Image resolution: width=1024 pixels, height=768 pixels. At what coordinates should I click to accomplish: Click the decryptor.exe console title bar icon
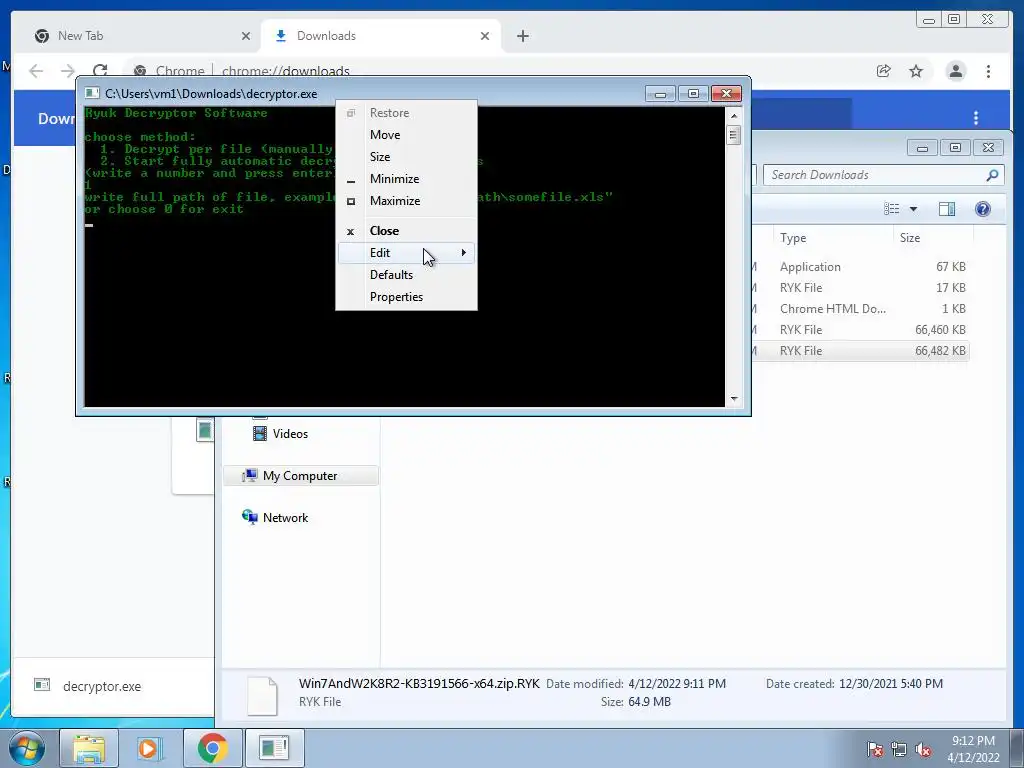pyautogui.click(x=92, y=93)
